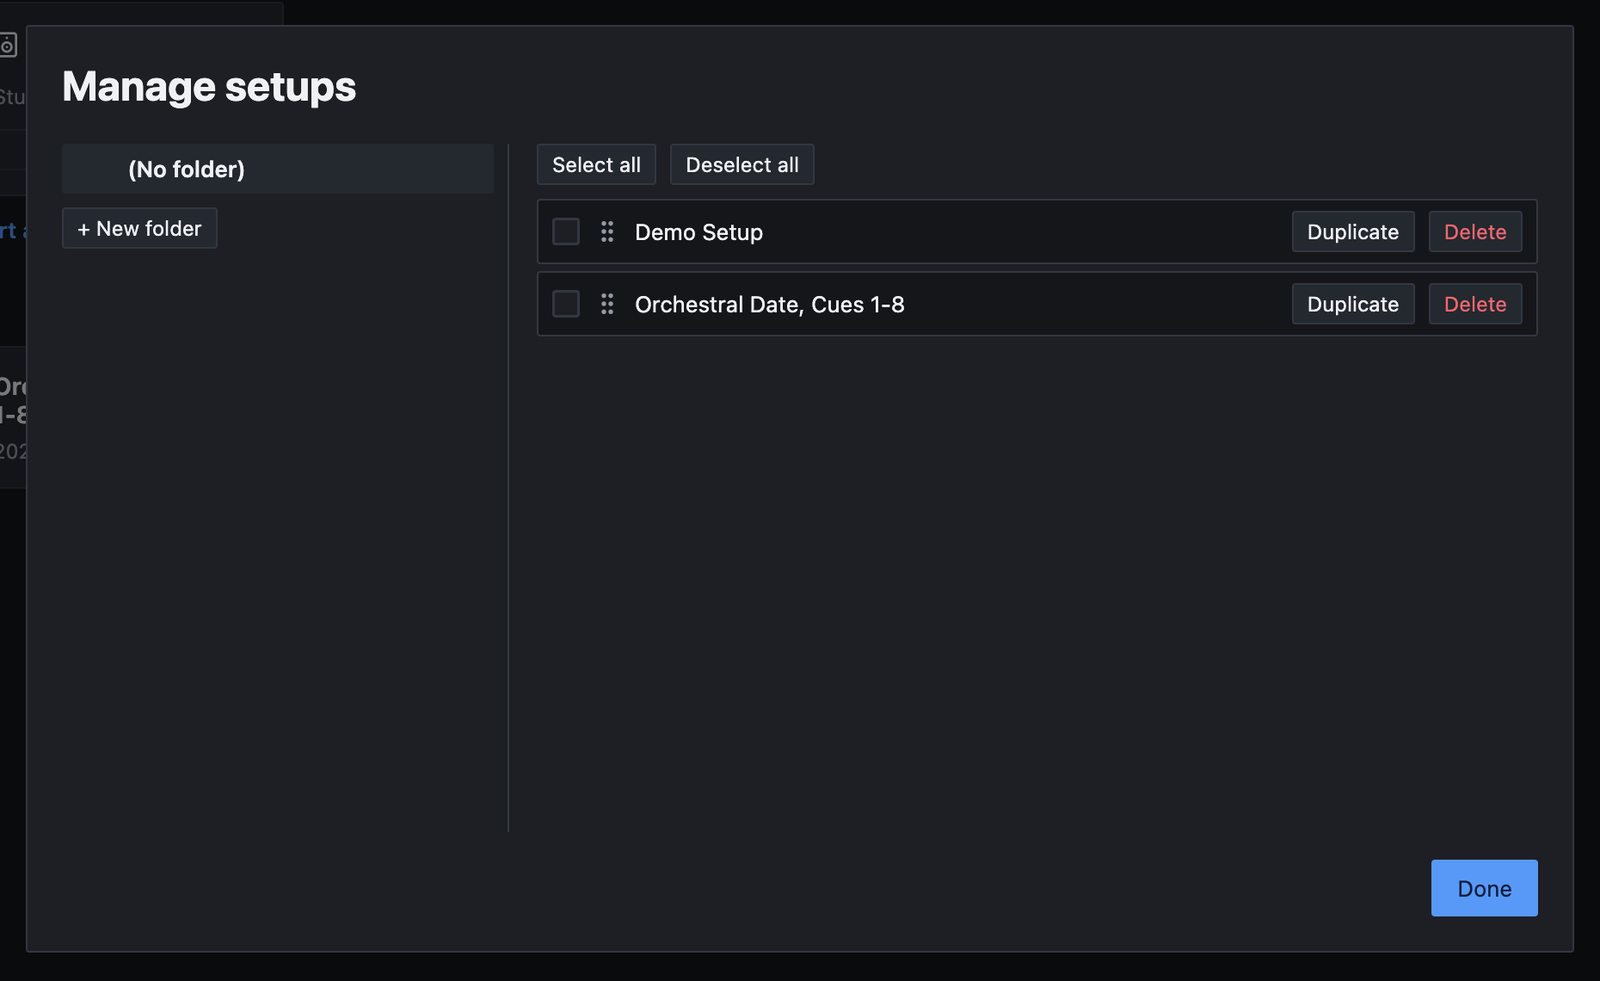Image resolution: width=1600 pixels, height=981 pixels.
Task: Click the drag handle beside Orchestral Date, Cues 1-8
Action: click(x=607, y=304)
